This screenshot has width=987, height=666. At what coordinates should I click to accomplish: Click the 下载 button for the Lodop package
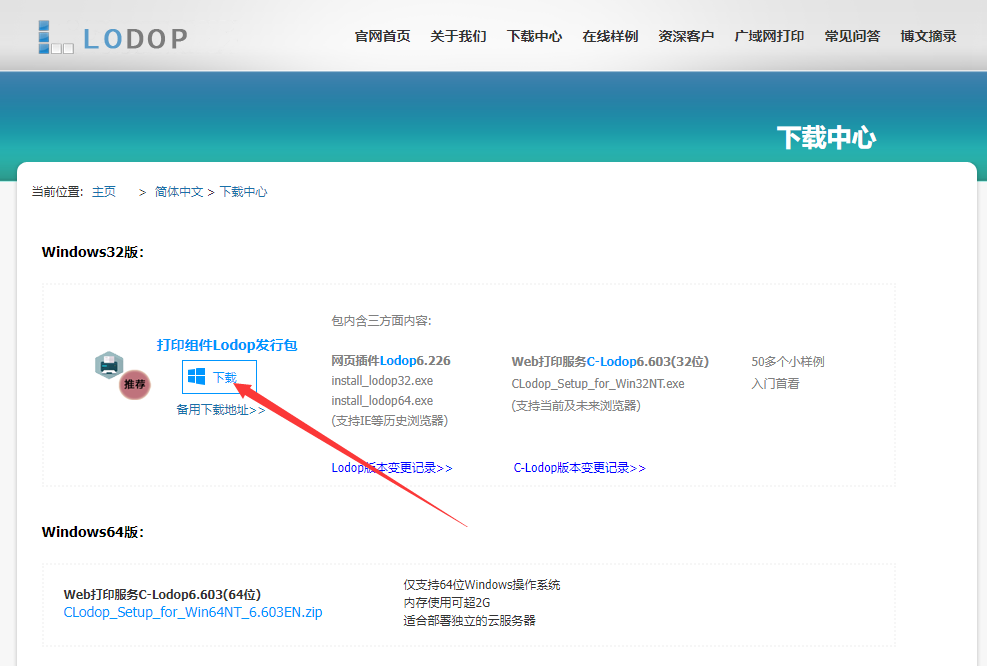click(219, 376)
